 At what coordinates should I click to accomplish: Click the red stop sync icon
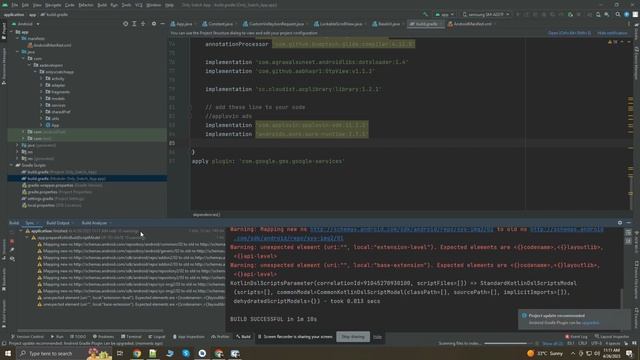[x=12, y=241]
